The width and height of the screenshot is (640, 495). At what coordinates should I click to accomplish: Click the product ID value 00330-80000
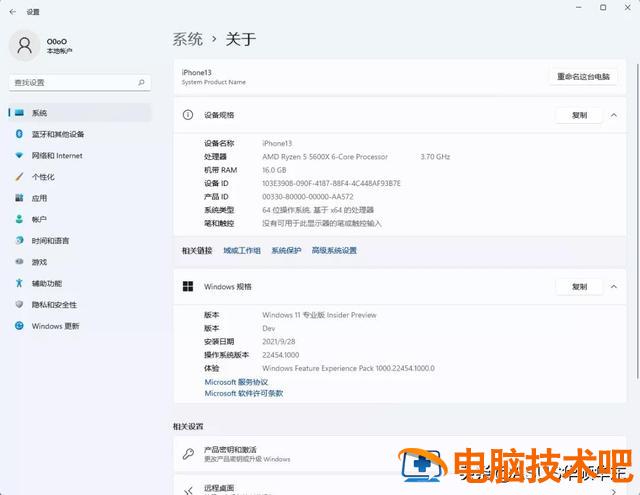tap(308, 197)
